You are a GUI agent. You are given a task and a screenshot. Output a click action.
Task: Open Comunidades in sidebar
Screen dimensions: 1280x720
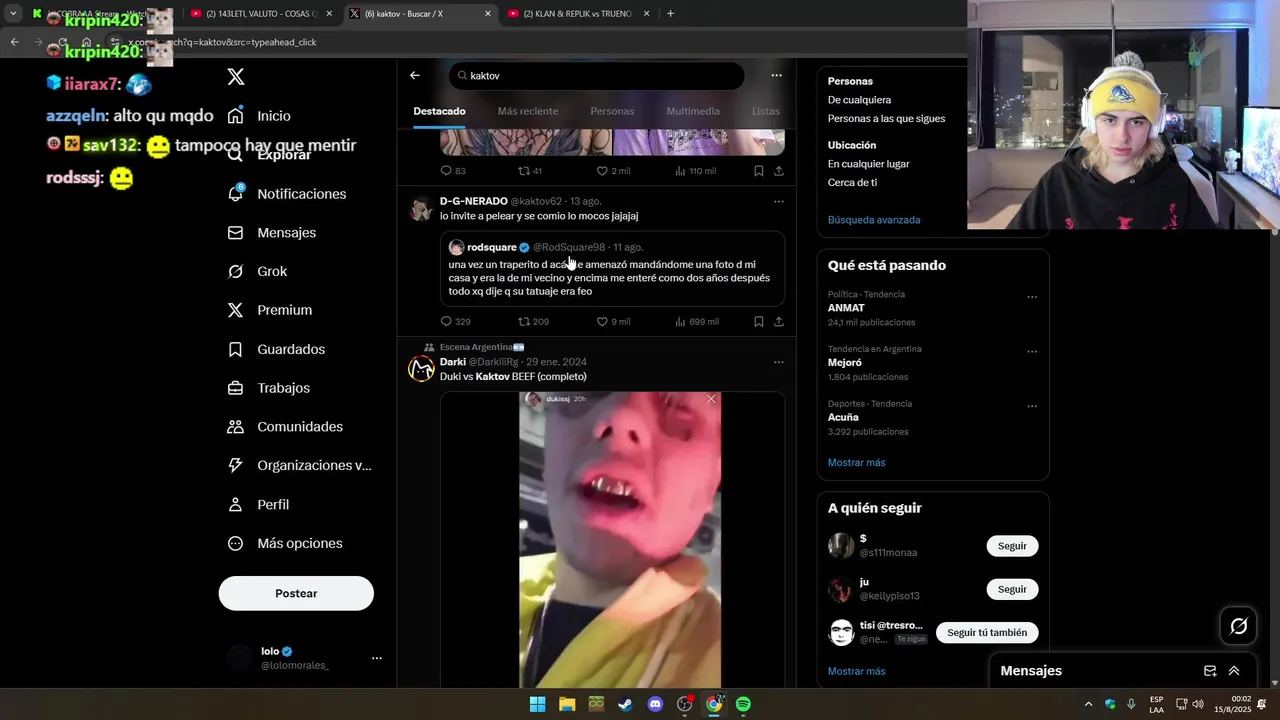click(284, 427)
